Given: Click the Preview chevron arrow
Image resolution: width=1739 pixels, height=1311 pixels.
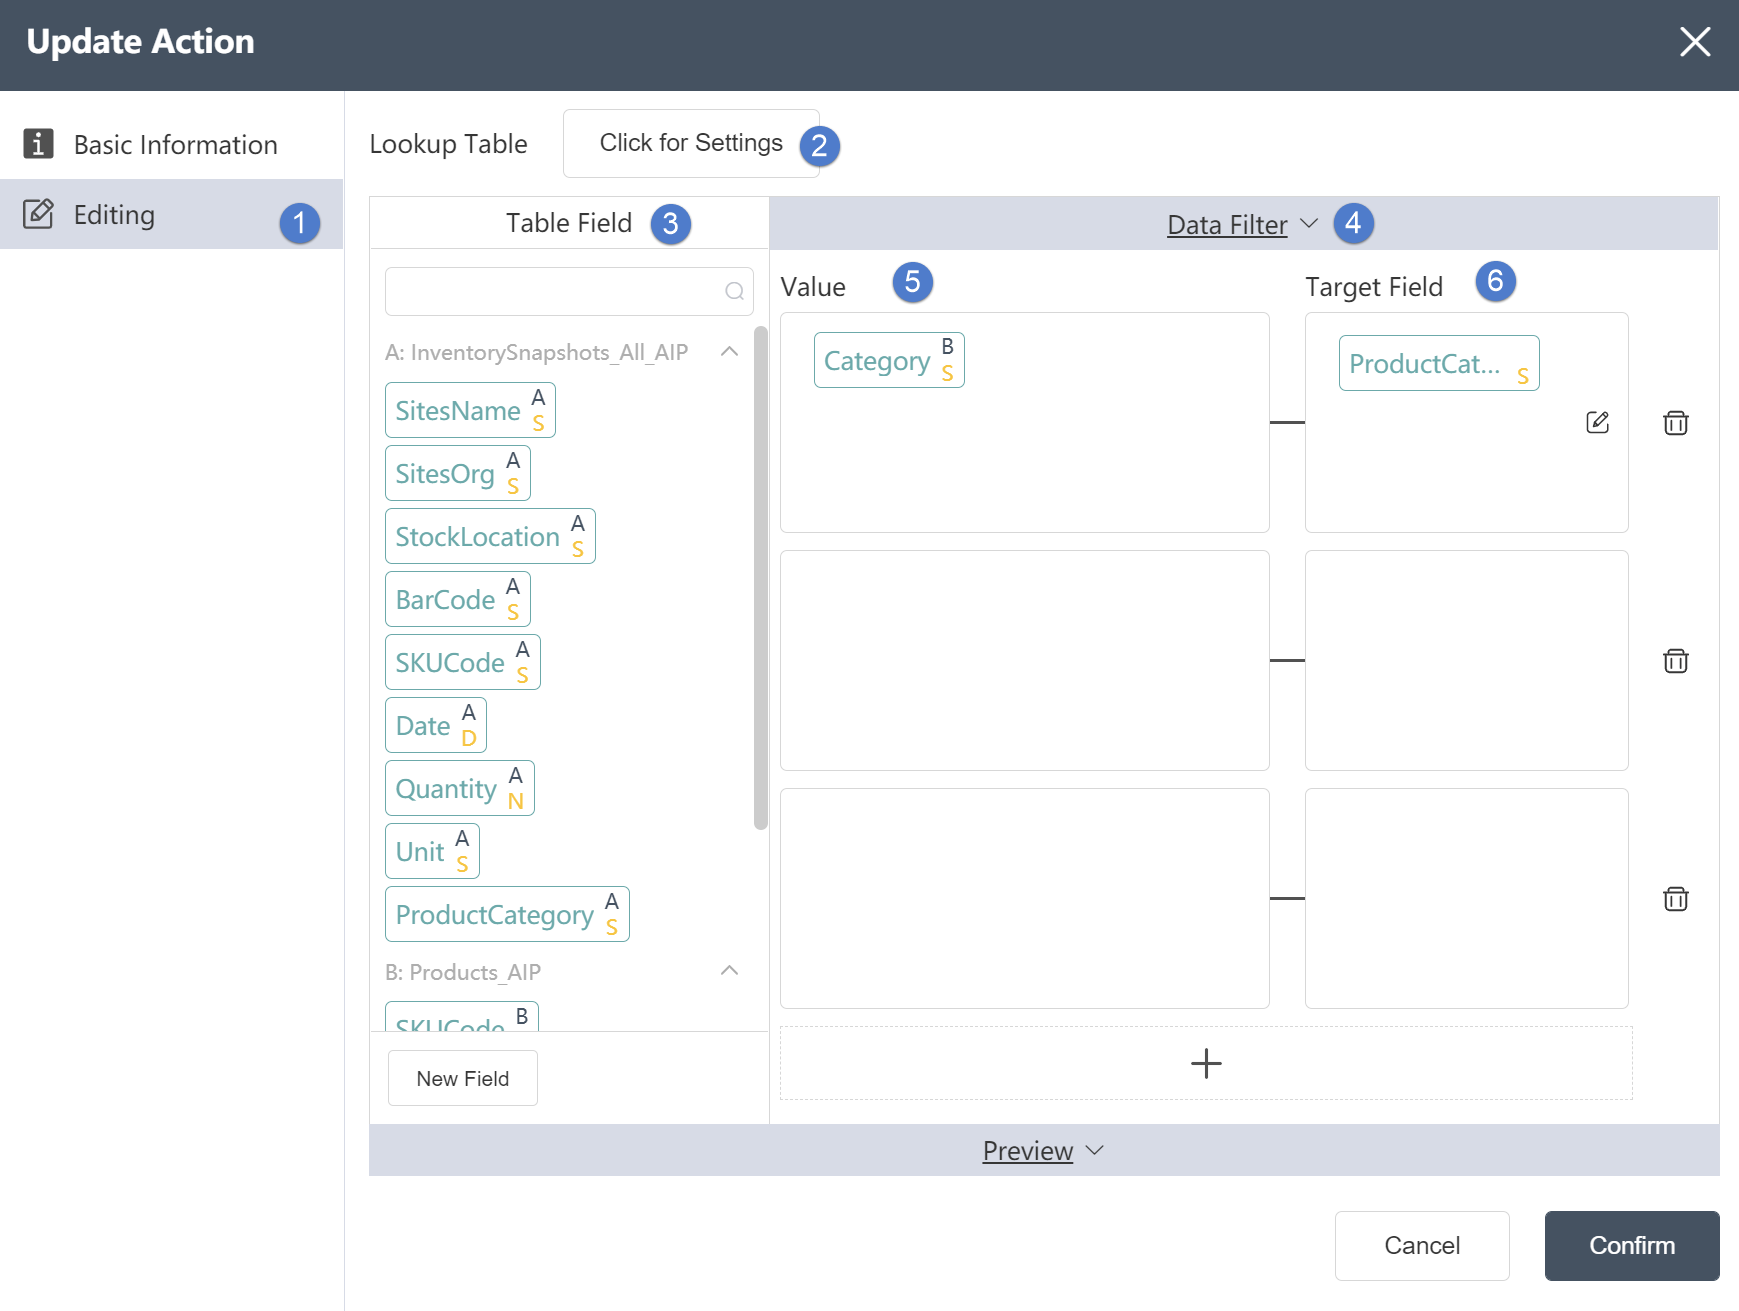Looking at the screenshot, I should pos(1095,1150).
